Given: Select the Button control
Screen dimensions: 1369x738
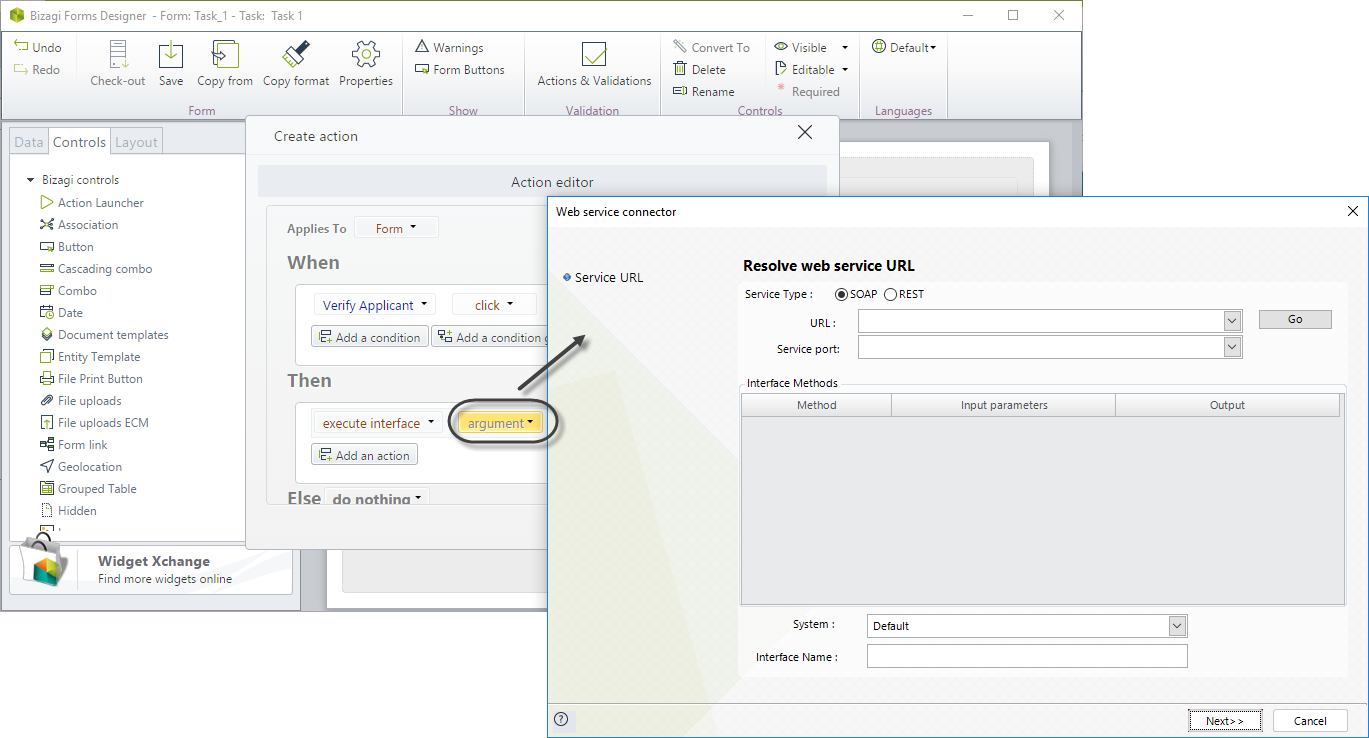Looking at the screenshot, I should click(x=67, y=246).
